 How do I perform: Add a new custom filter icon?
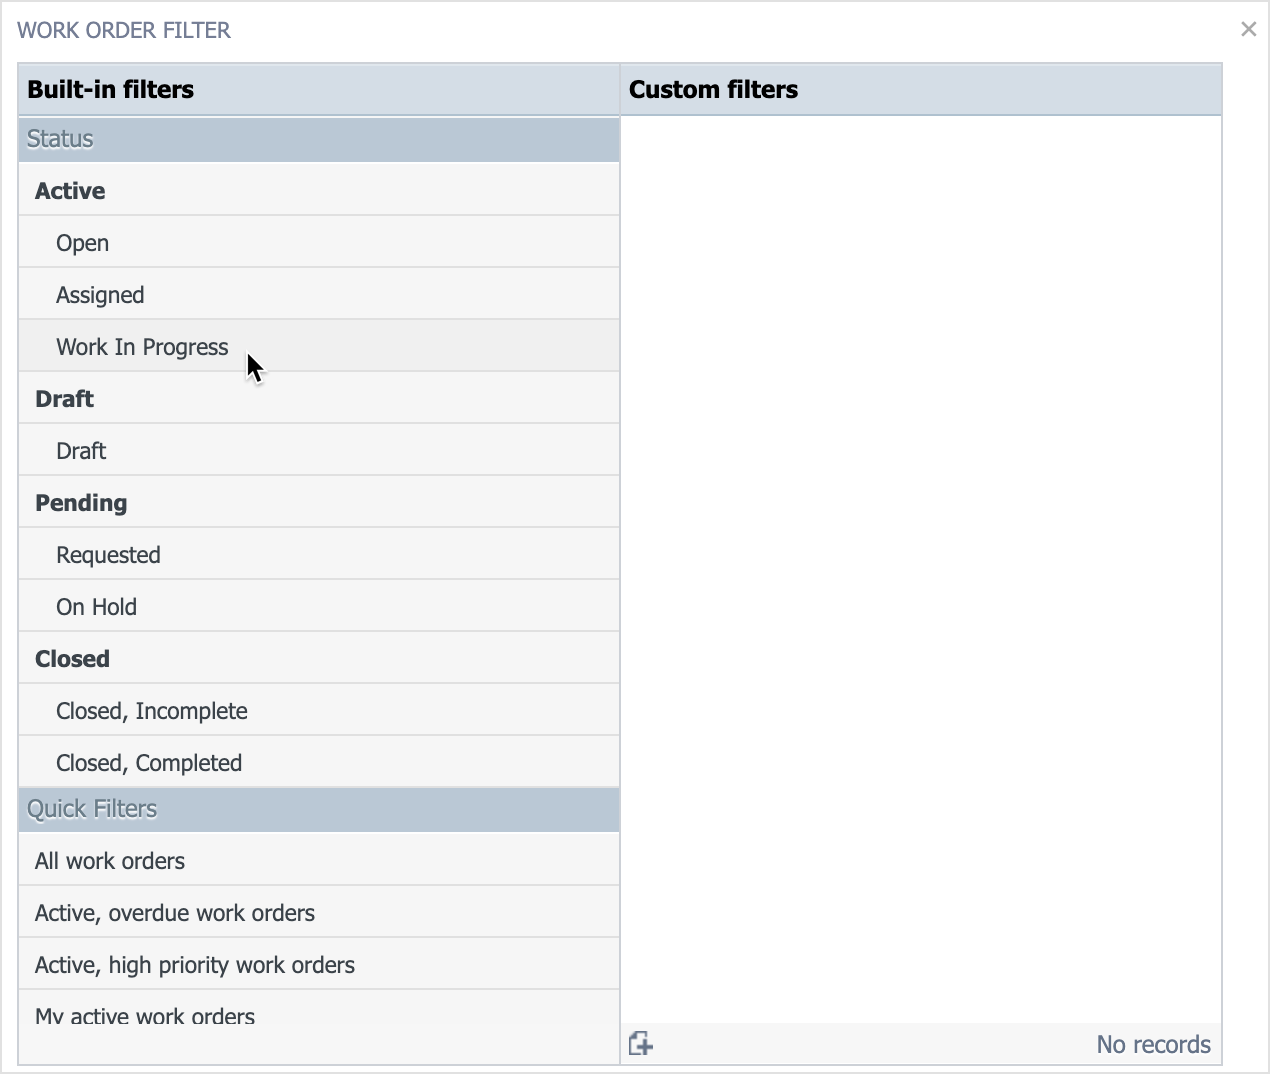pyautogui.click(x=641, y=1044)
